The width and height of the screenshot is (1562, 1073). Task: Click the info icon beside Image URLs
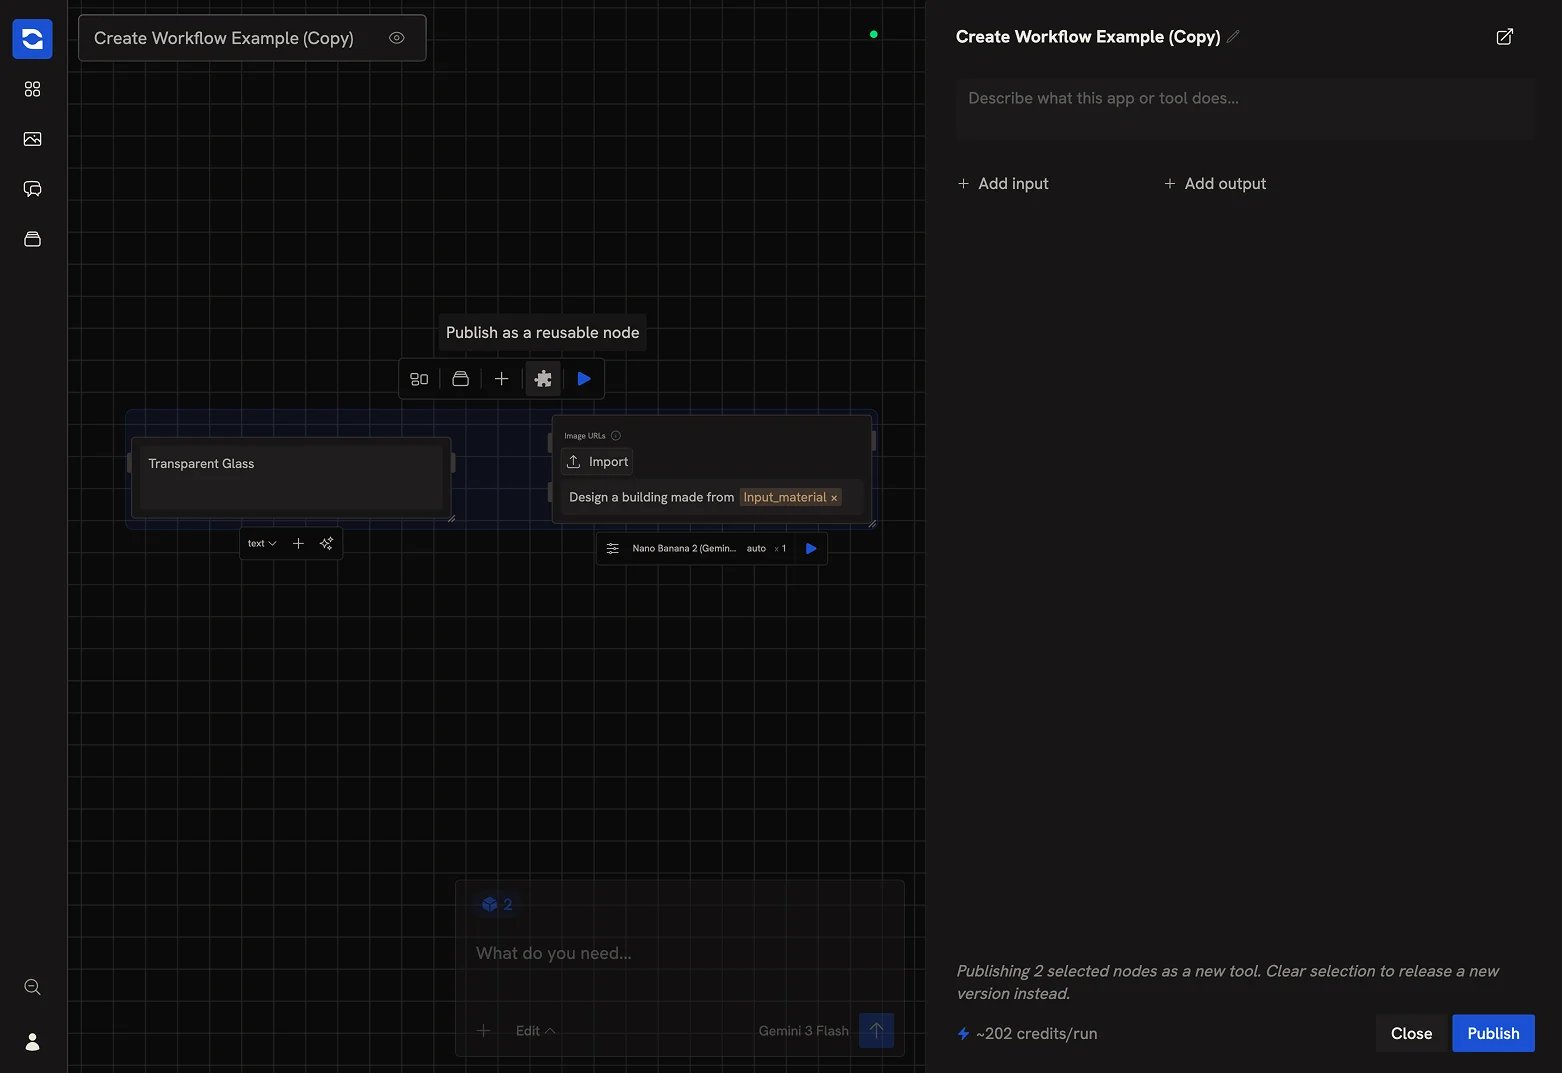616,436
